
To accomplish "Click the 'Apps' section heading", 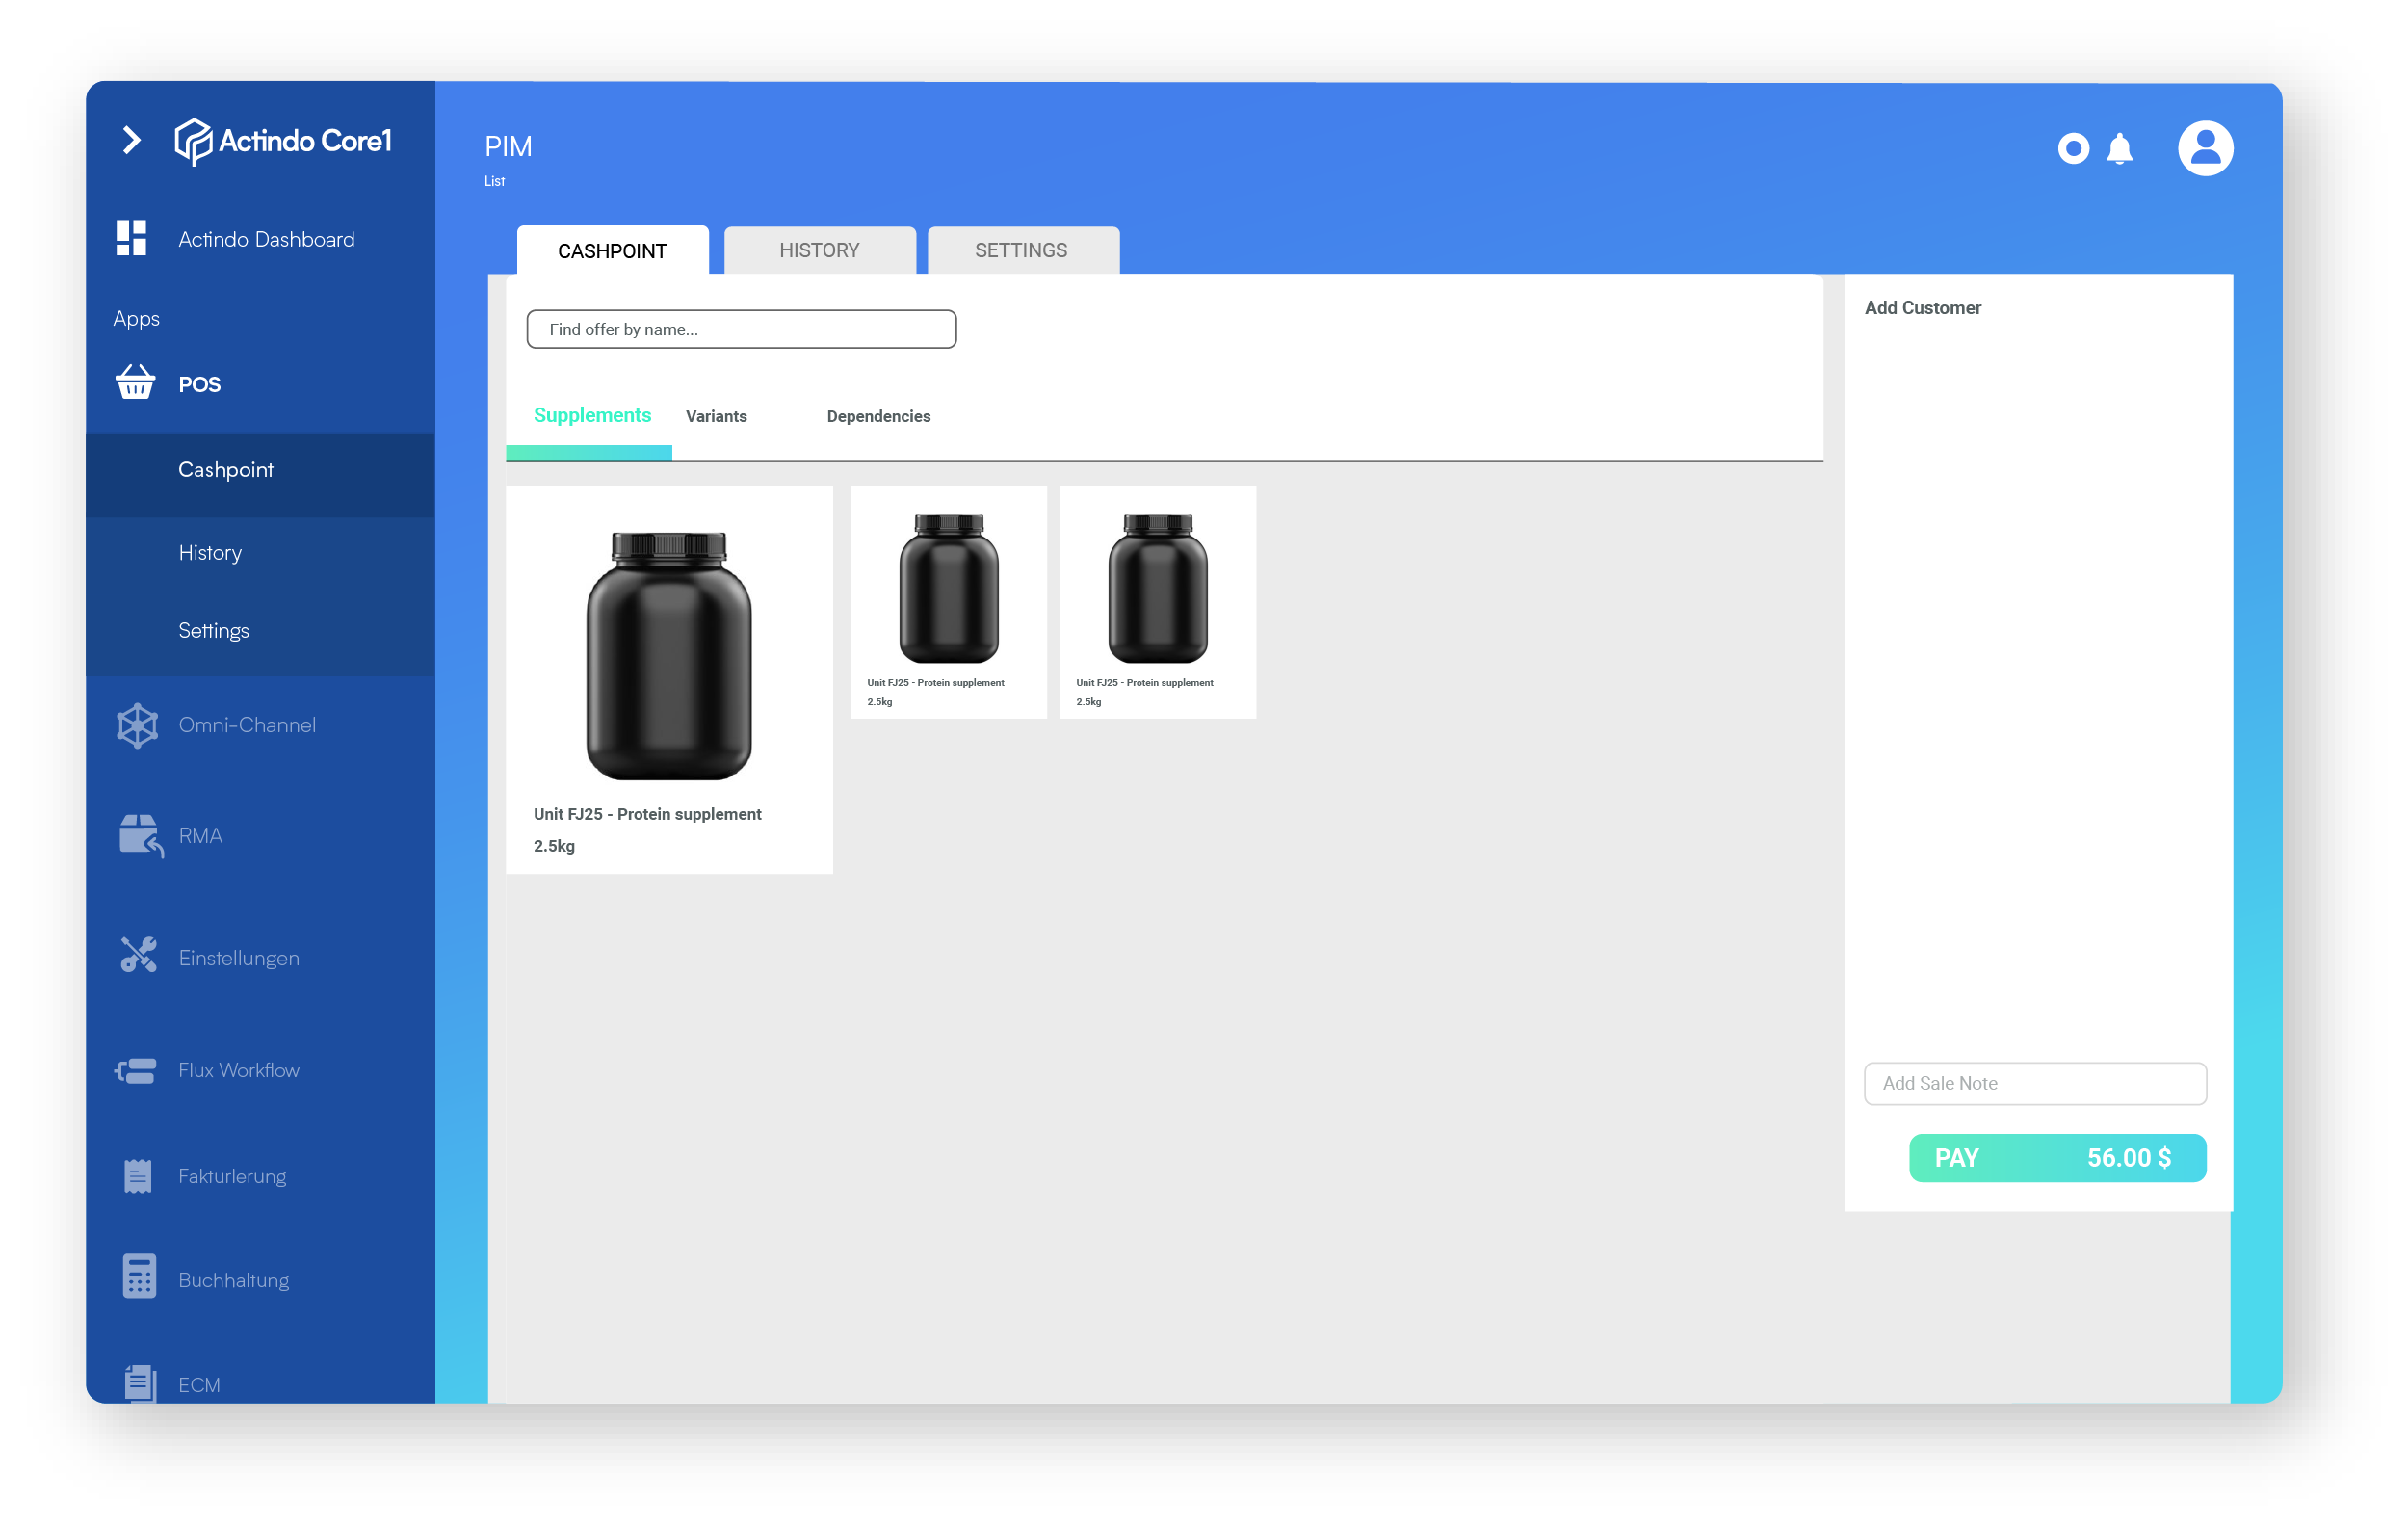I will (x=136, y=319).
